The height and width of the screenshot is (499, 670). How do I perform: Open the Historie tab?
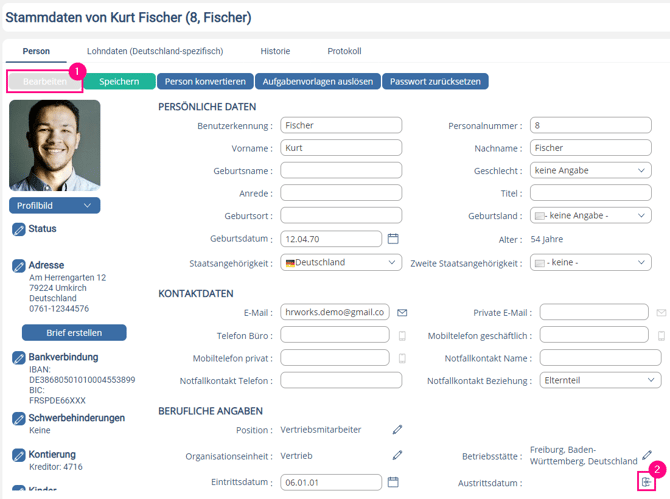pyautogui.click(x=275, y=51)
